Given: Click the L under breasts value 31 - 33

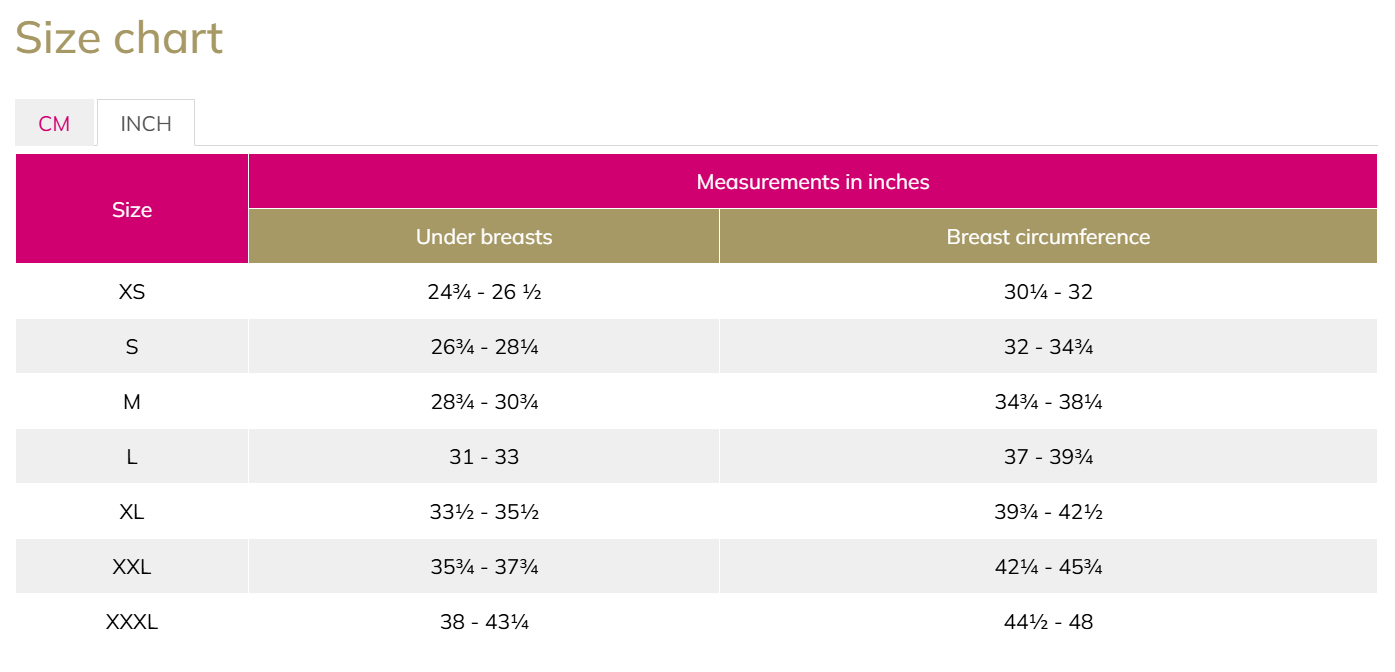Looking at the screenshot, I should (x=484, y=457).
